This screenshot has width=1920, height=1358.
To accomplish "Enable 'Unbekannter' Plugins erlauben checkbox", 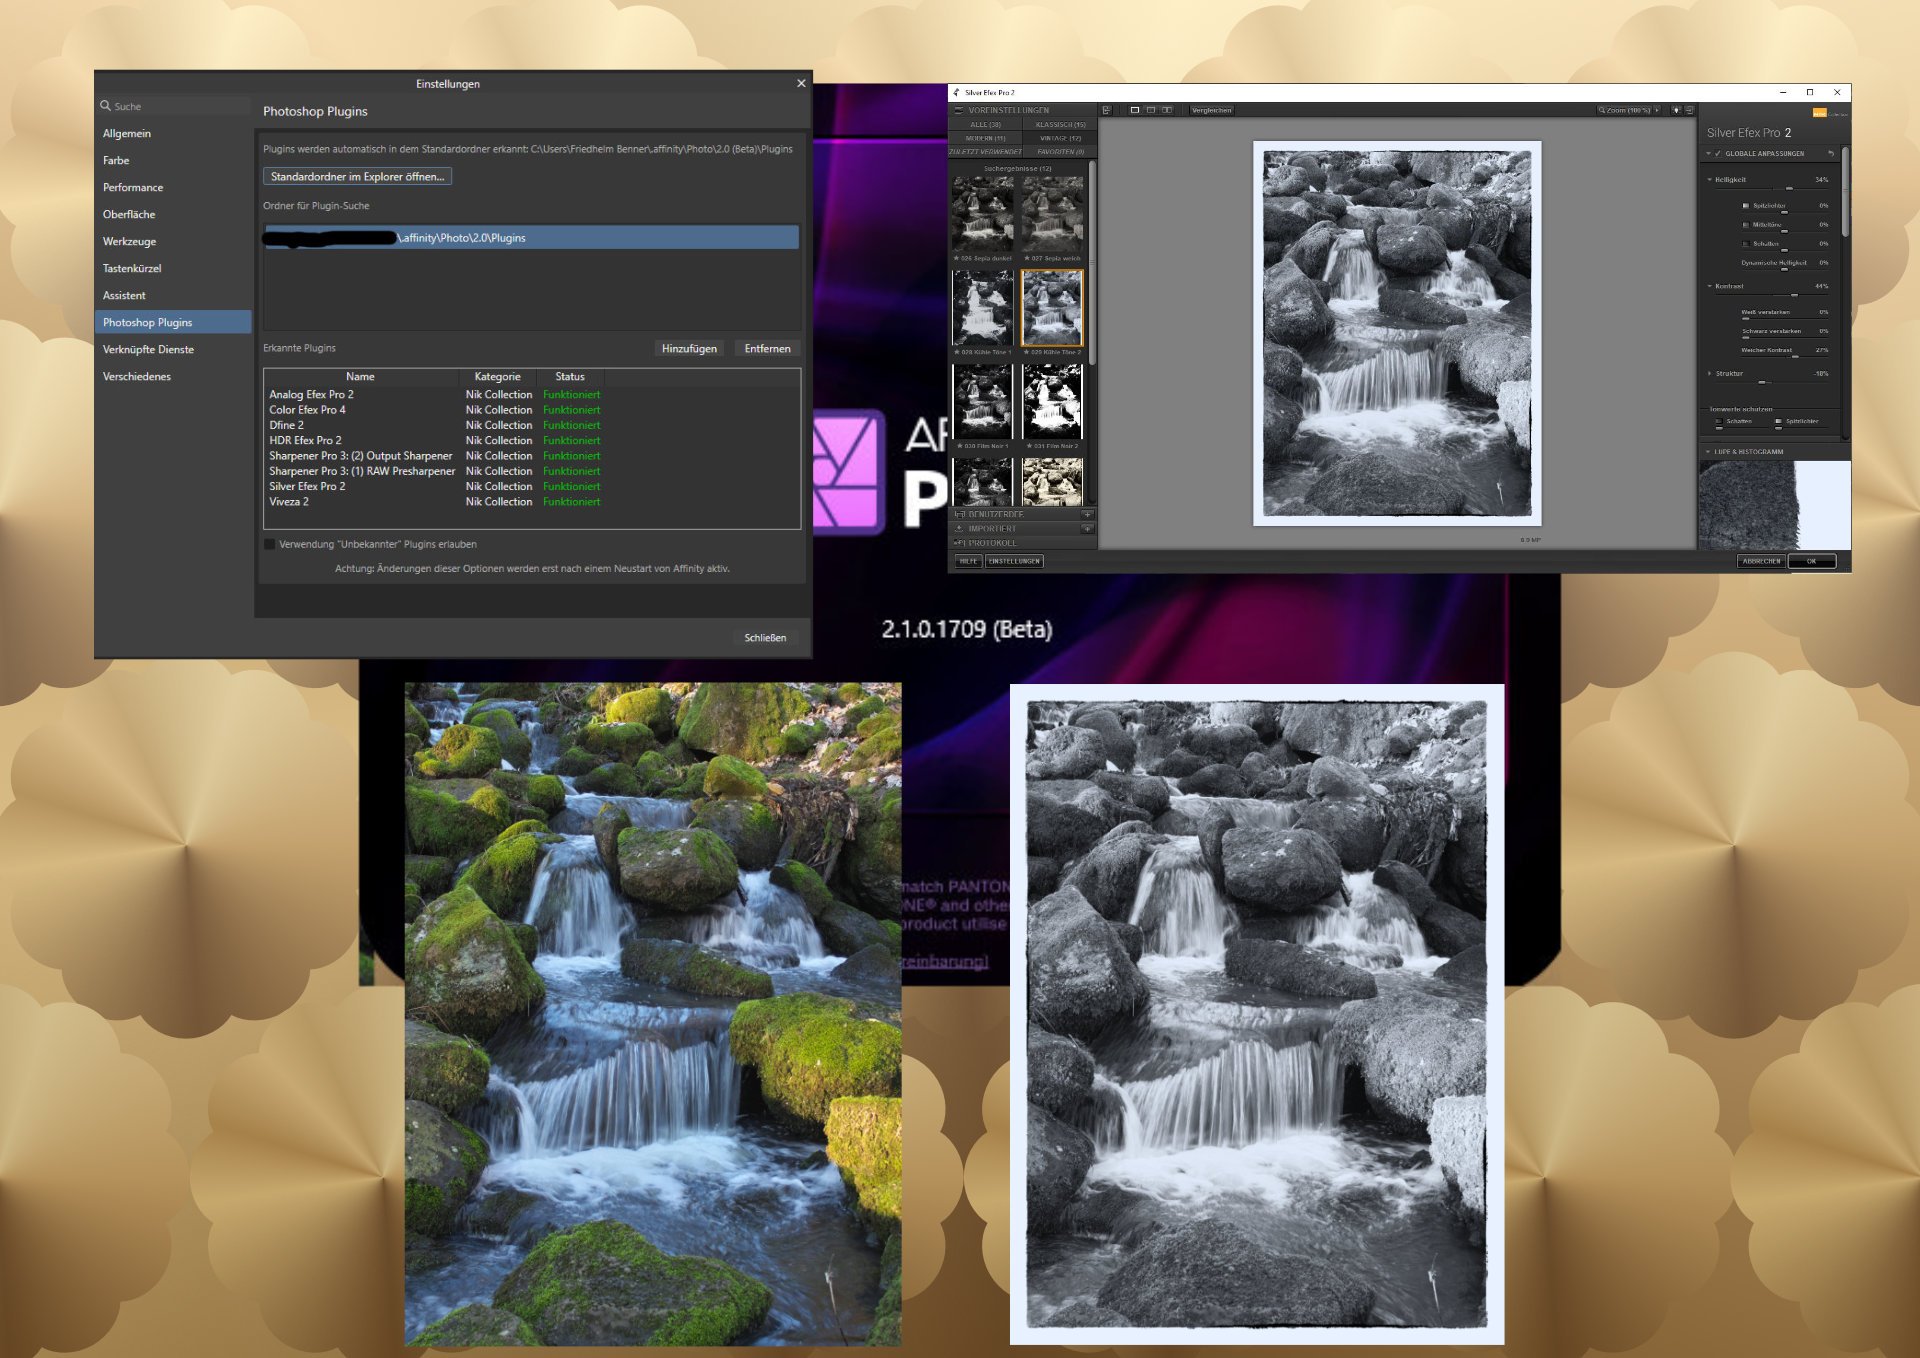I will [269, 544].
